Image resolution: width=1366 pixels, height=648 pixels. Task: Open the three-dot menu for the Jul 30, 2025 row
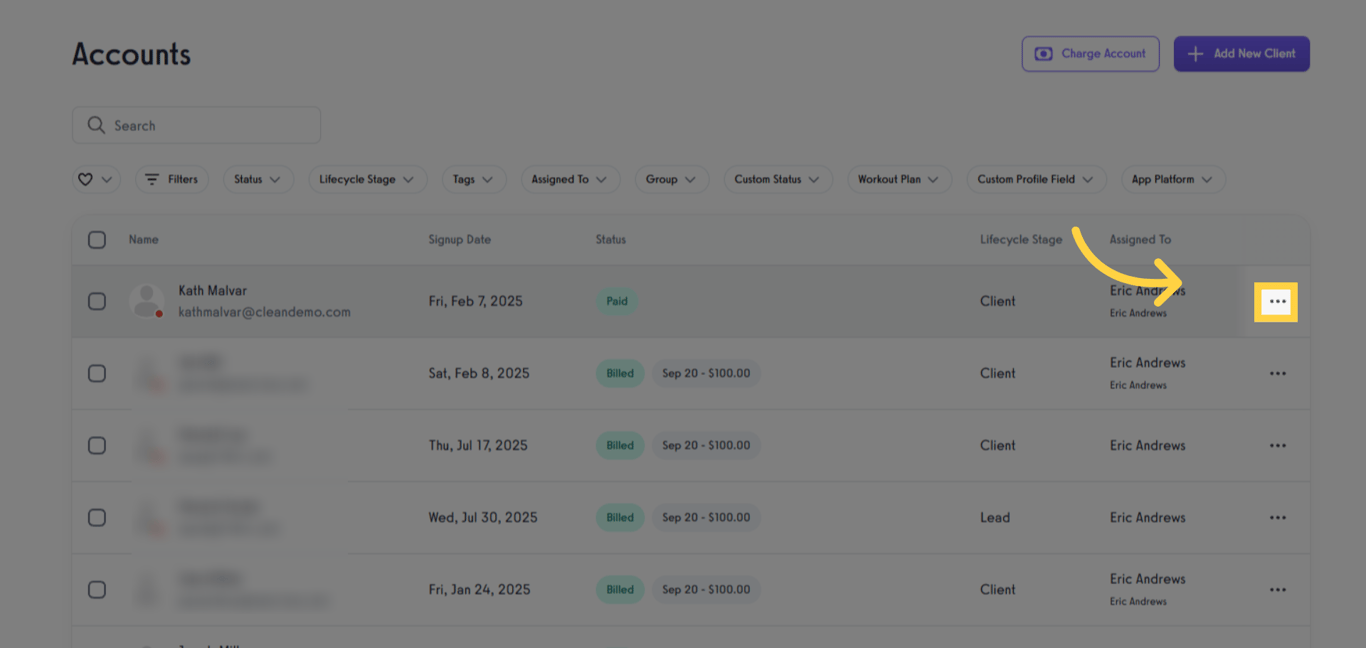(1277, 517)
